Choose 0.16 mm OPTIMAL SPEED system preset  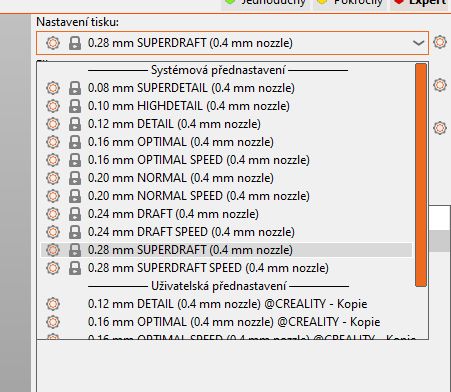pos(226,160)
